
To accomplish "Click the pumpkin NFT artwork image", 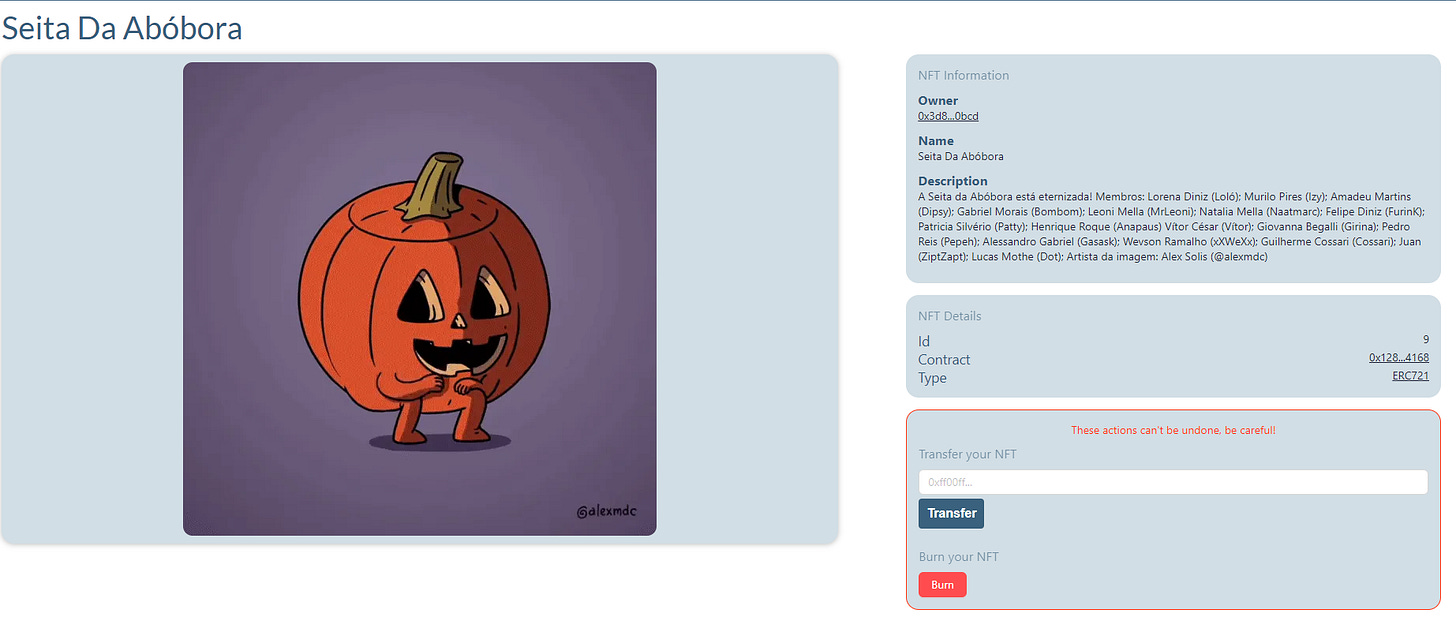I will [x=420, y=299].
